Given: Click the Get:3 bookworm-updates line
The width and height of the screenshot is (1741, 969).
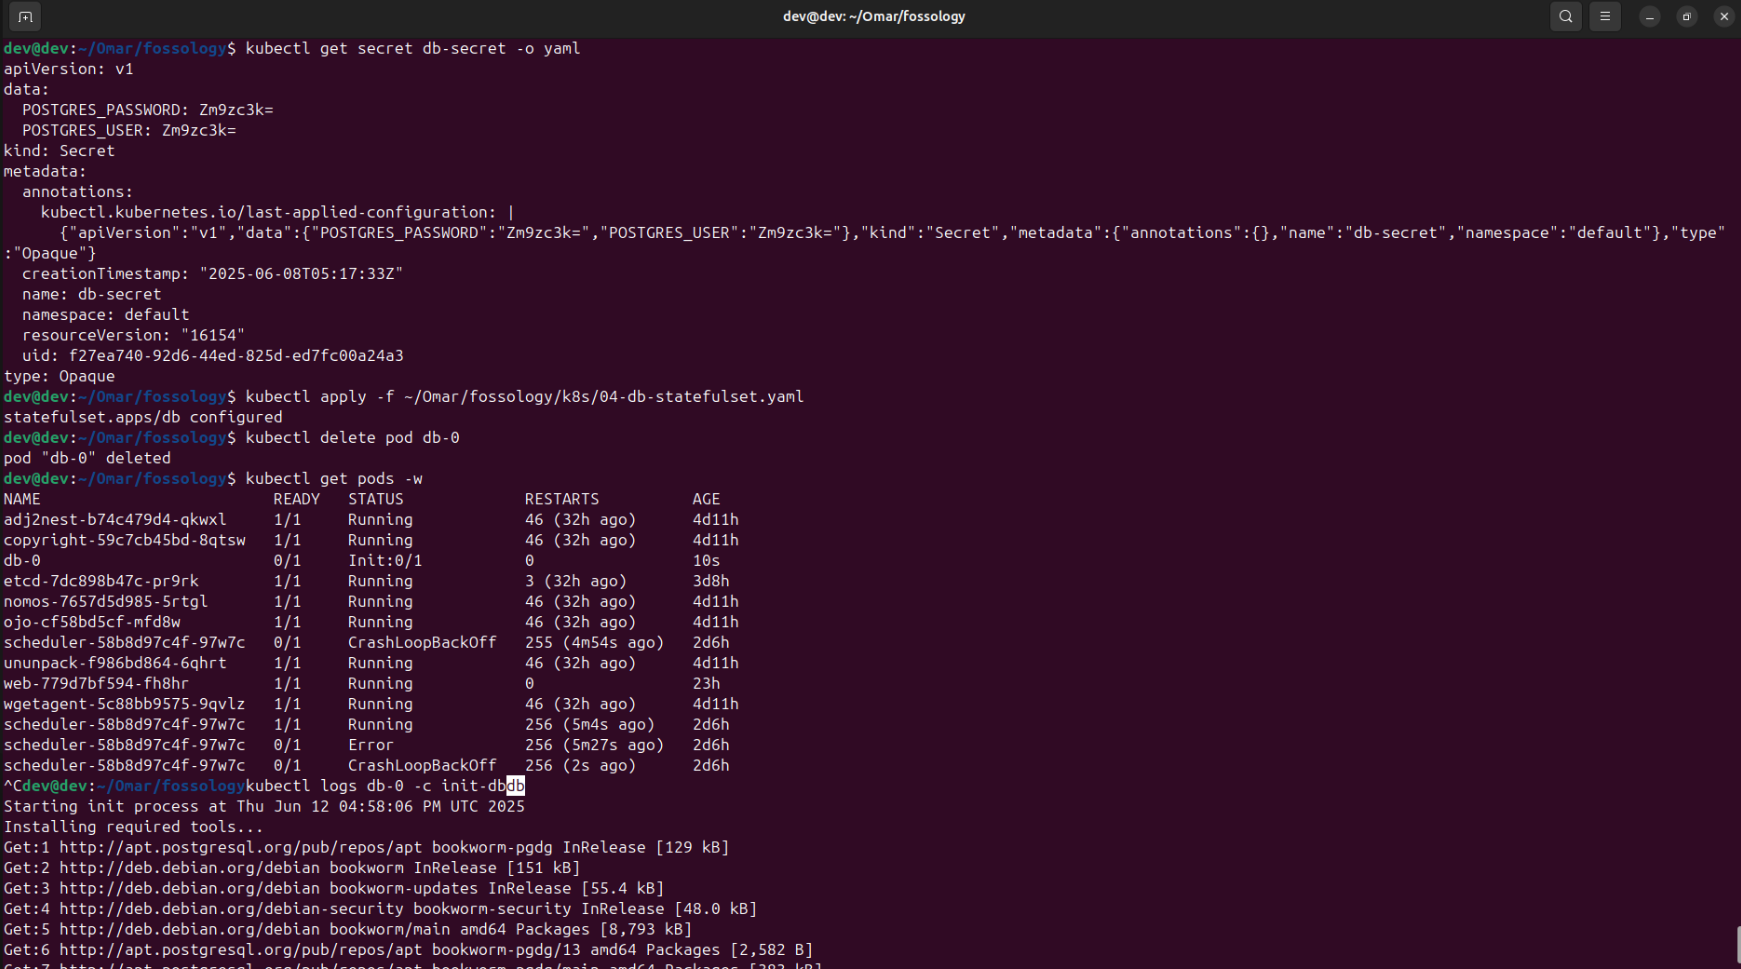Looking at the screenshot, I should click(x=334, y=889).
